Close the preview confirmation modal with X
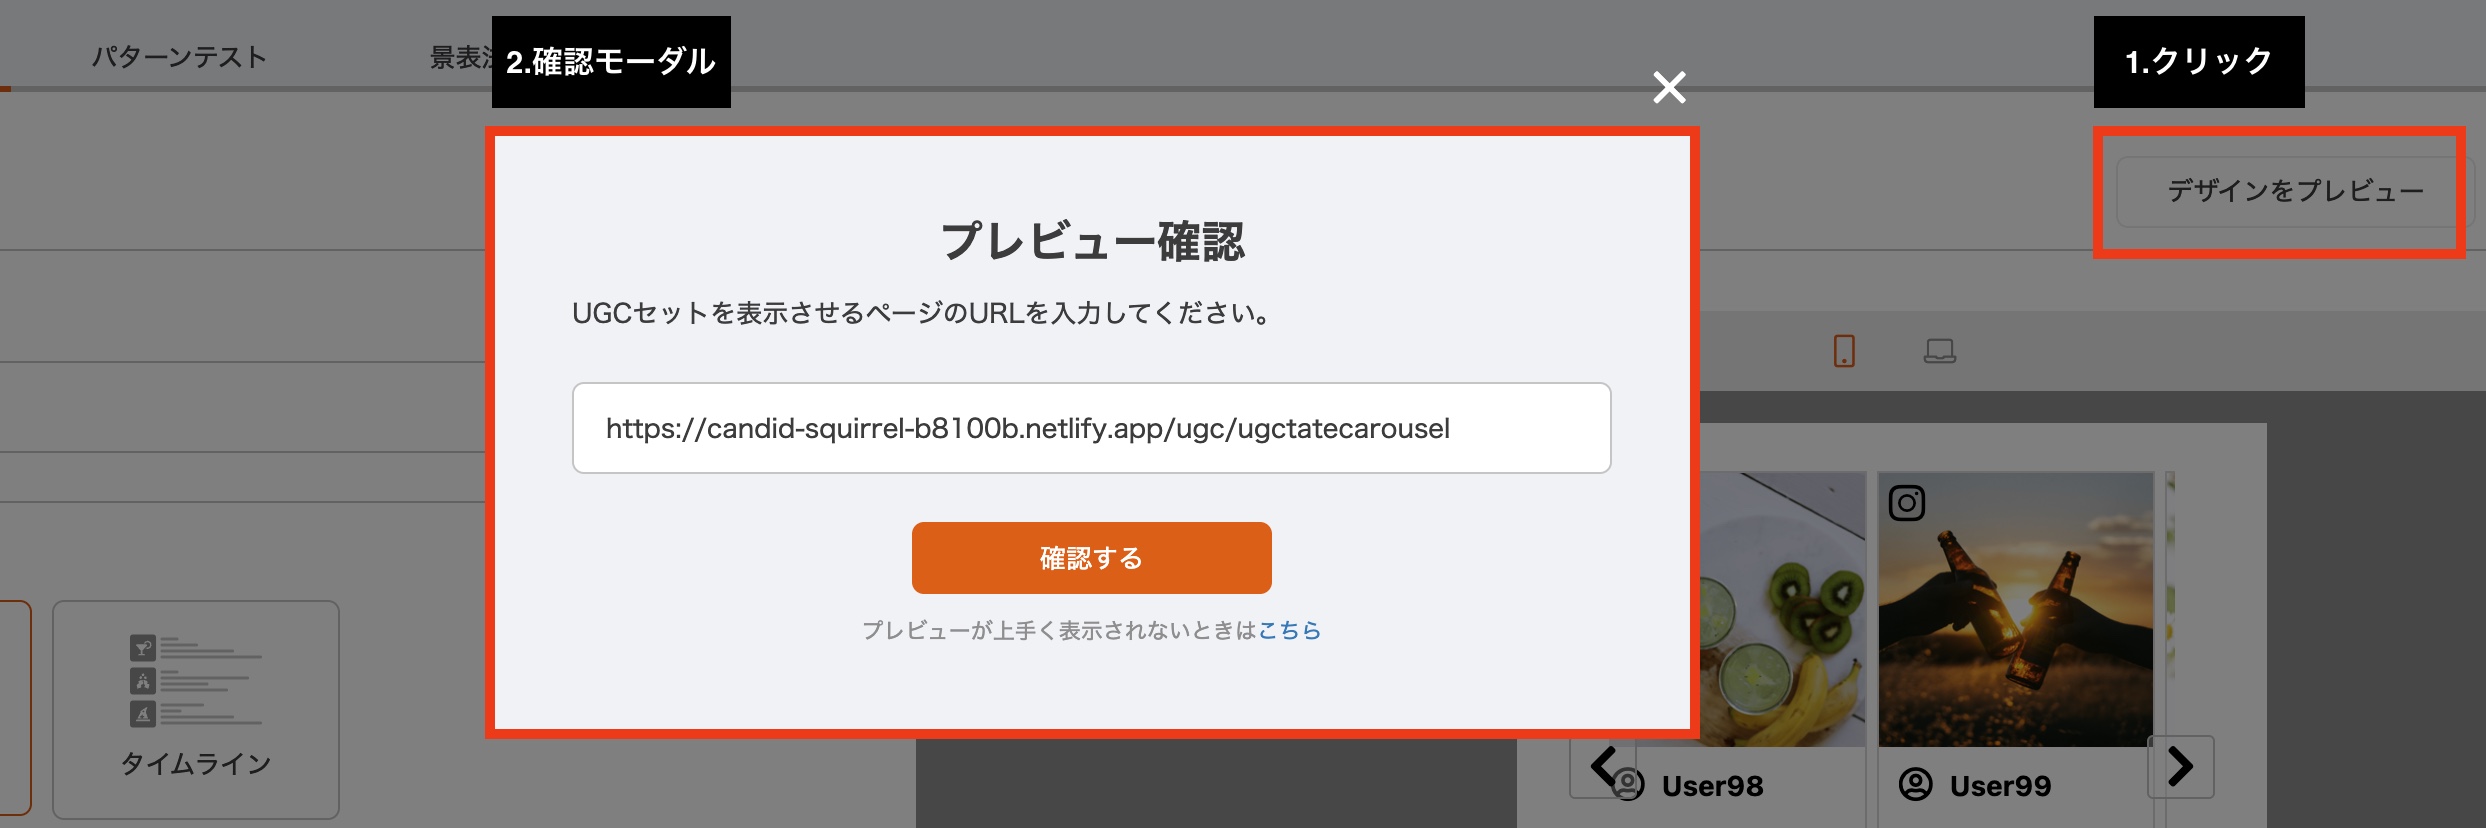This screenshot has width=2486, height=828. (1669, 87)
